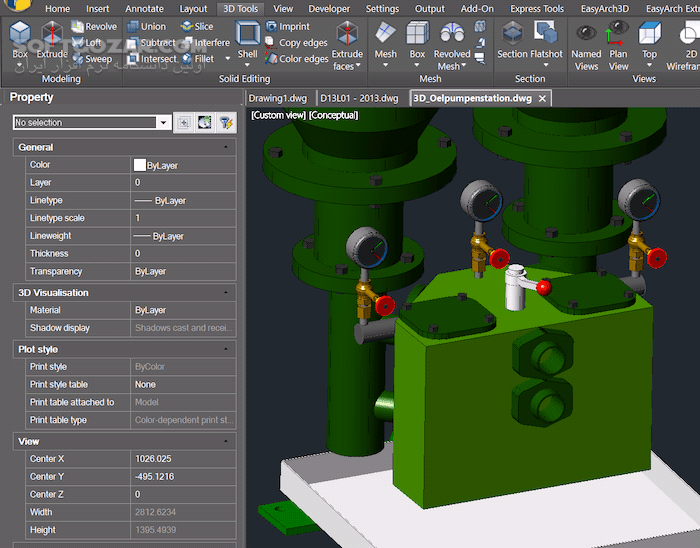Image resolution: width=700 pixels, height=548 pixels.
Task: Click the [Custom view] viewport label
Action: coord(278,115)
